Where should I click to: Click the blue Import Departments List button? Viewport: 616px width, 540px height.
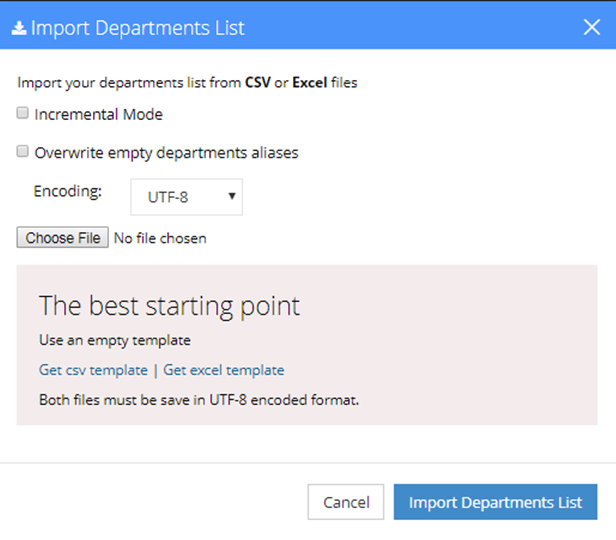pyautogui.click(x=495, y=502)
